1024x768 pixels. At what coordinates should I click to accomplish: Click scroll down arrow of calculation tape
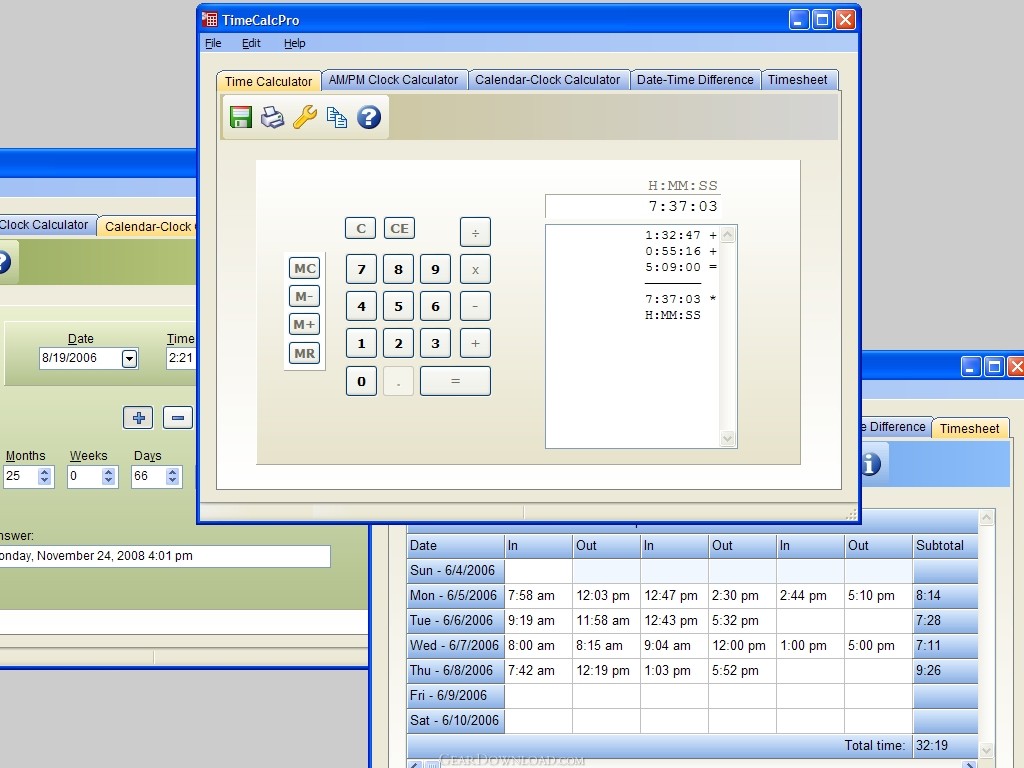tap(728, 439)
